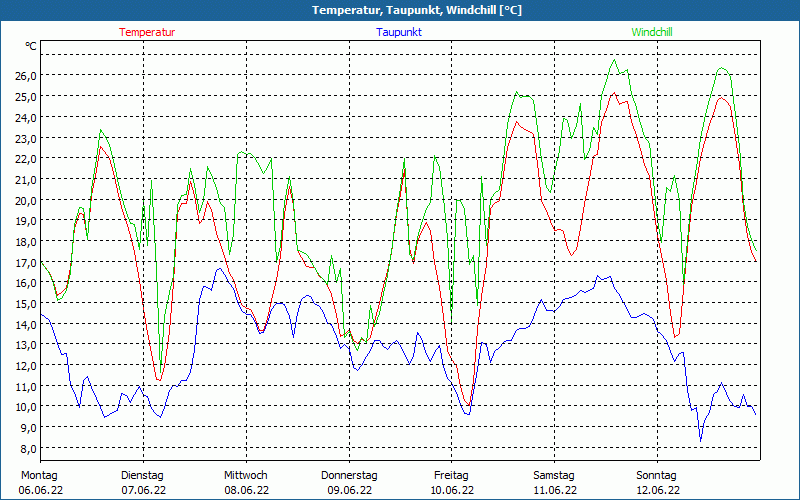Click the Sonntag day label
Screen dimensions: 800x500
click(656, 475)
